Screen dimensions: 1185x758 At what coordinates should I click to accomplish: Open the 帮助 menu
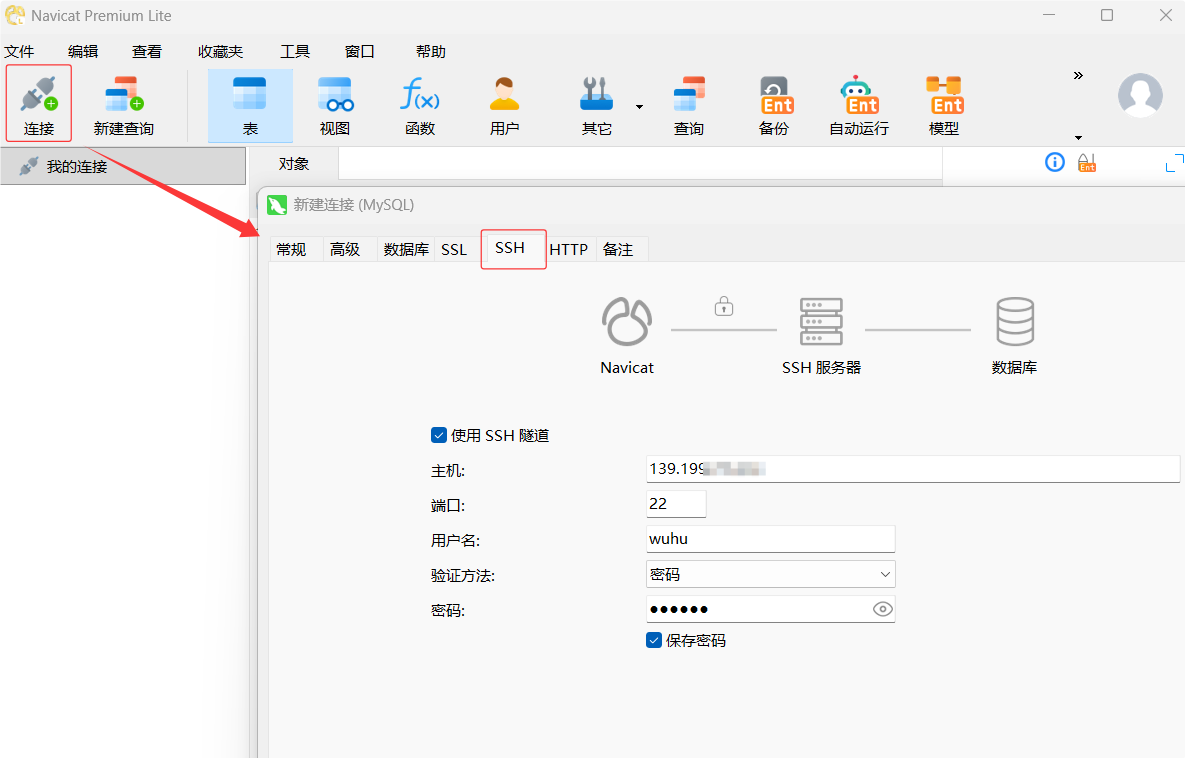pyautogui.click(x=431, y=51)
